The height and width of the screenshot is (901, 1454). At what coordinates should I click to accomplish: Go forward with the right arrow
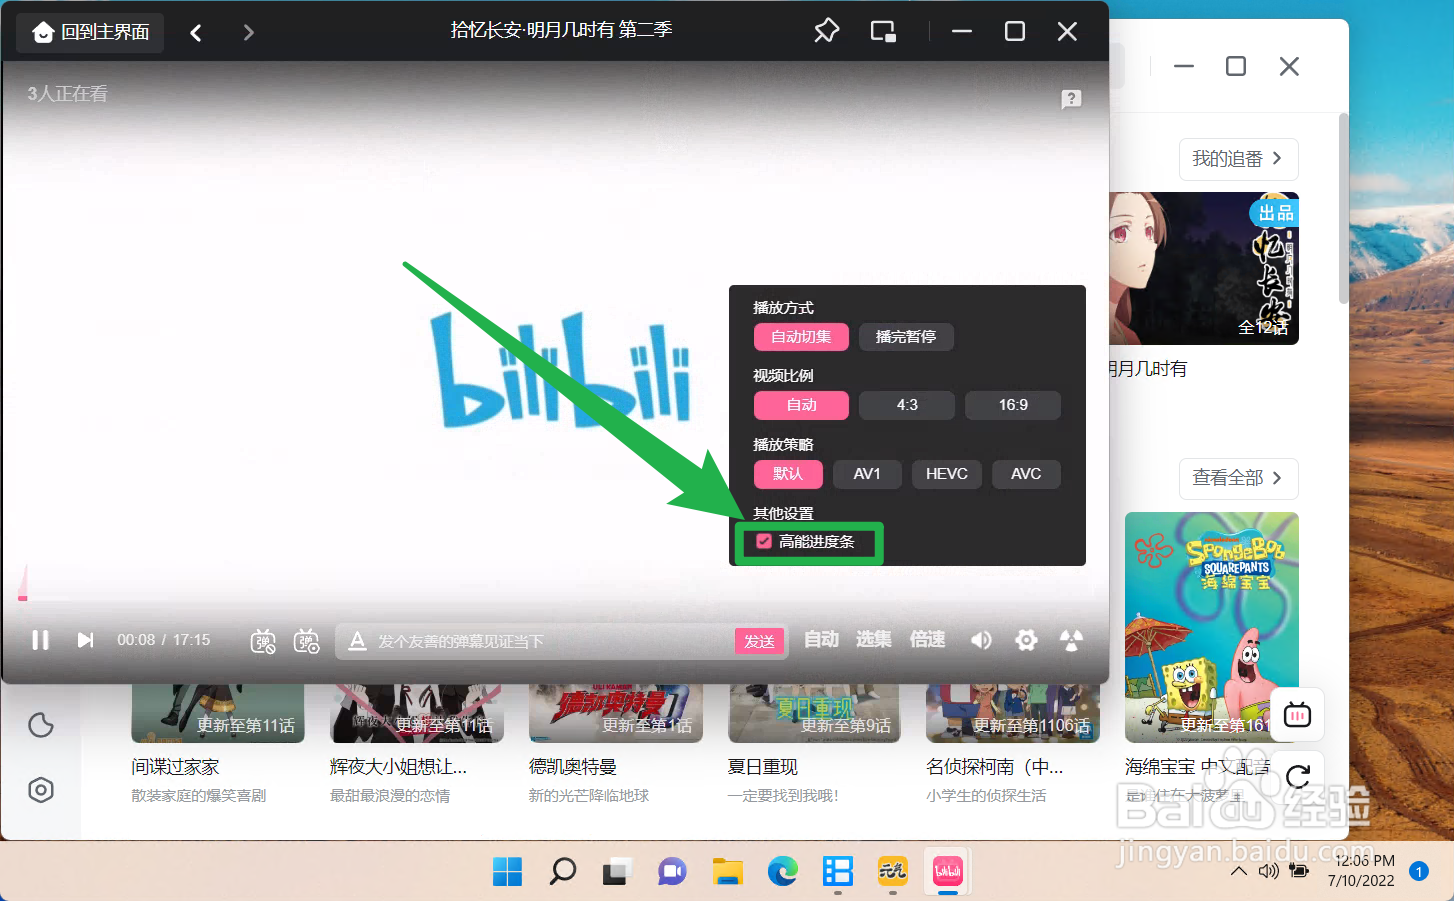tap(248, 33)
